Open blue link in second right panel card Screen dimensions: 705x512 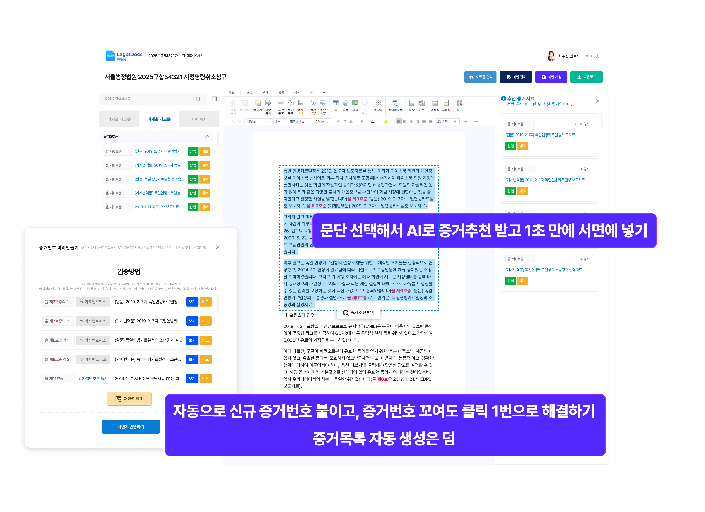(x=545, y=179)
